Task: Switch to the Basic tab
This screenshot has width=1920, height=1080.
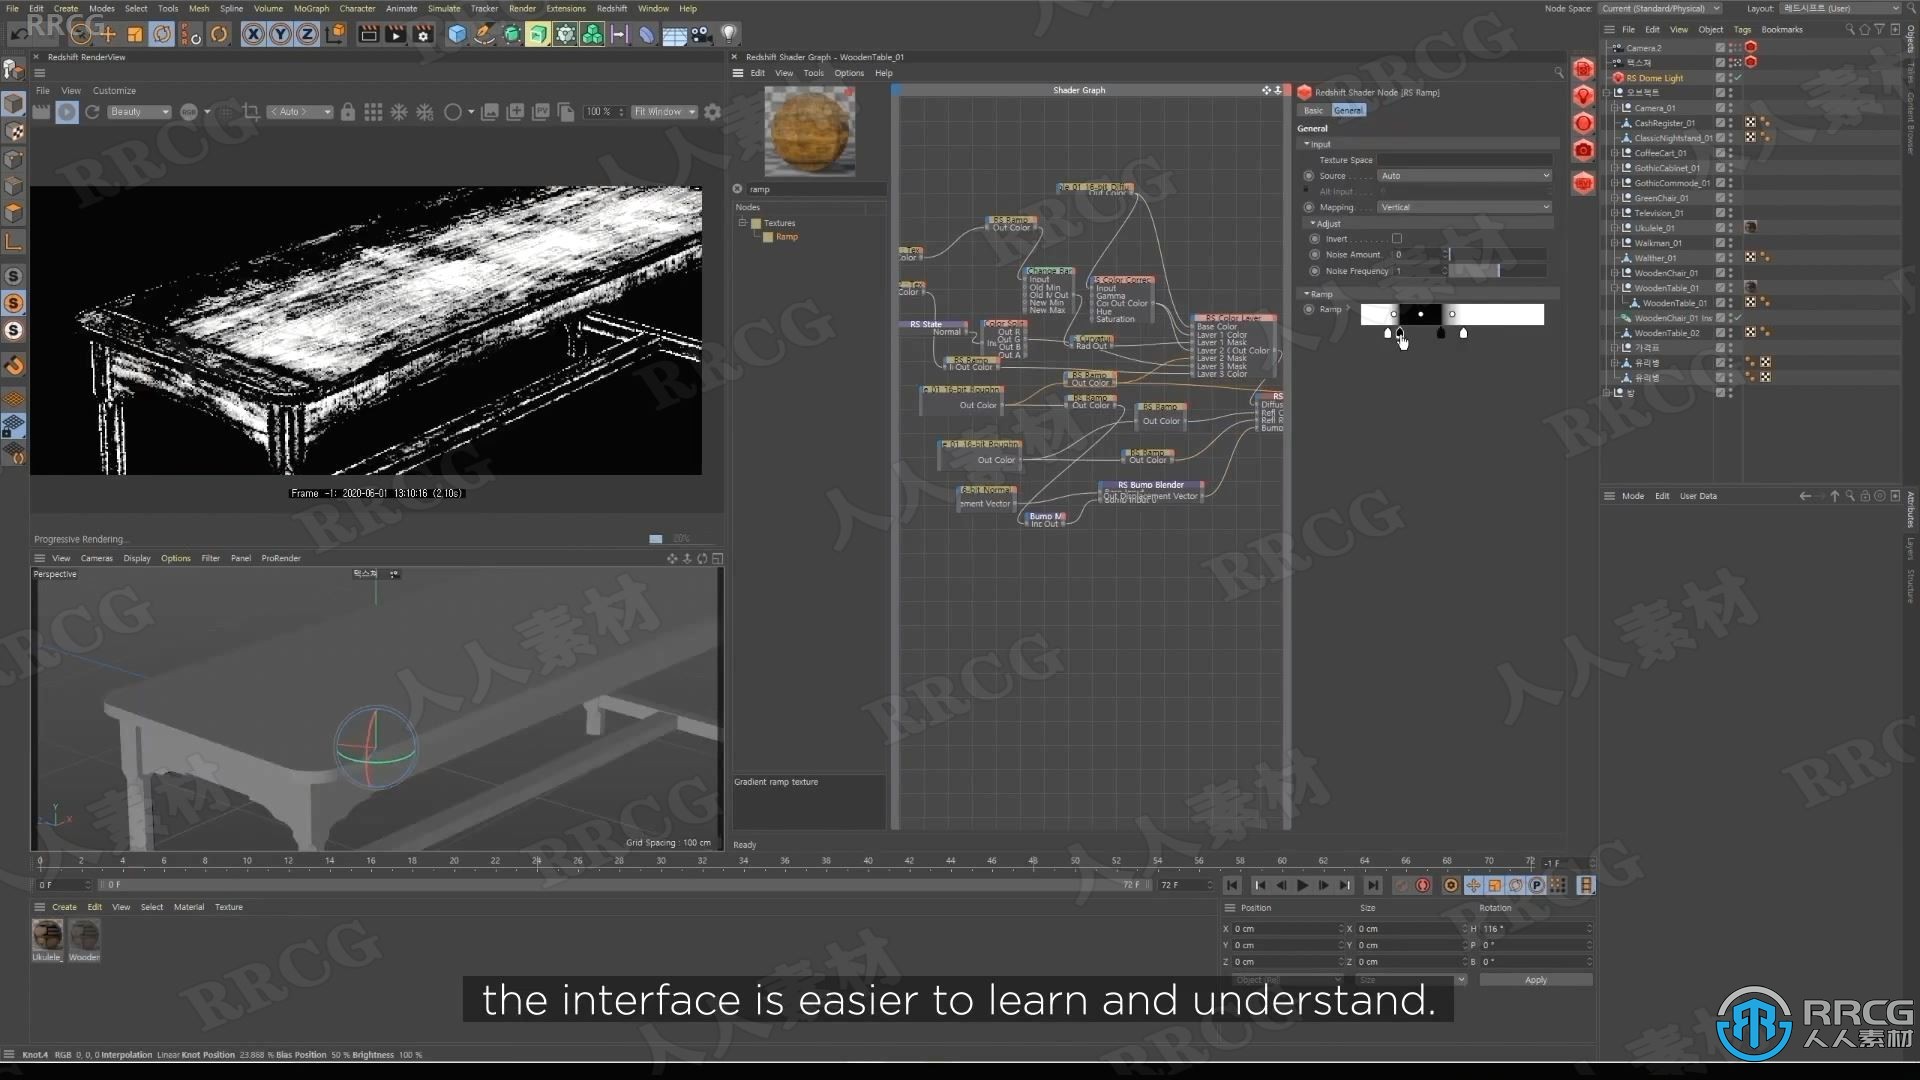Action: tap(1313, 110)
